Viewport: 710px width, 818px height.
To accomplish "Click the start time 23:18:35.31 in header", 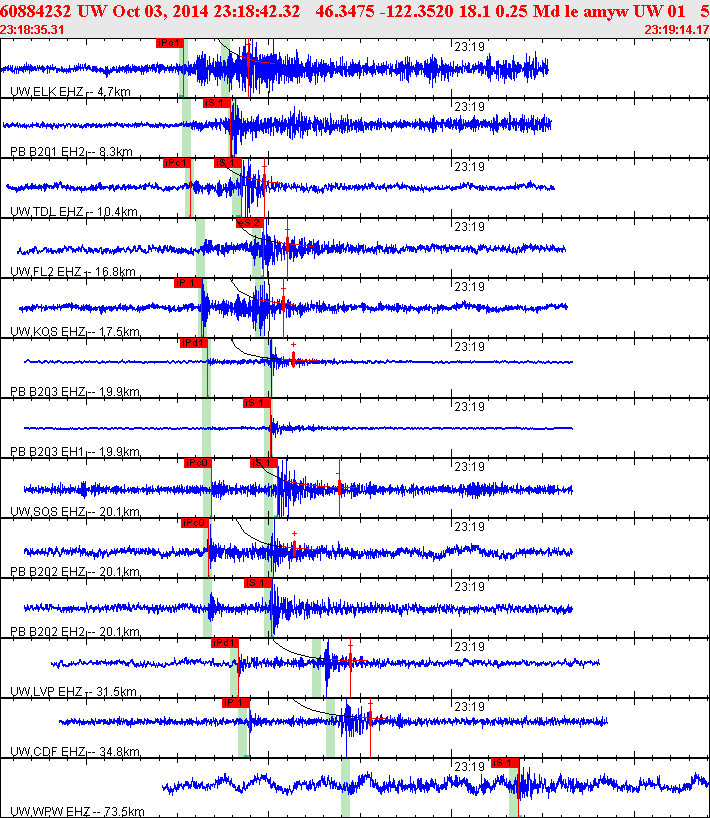I will pyautogui.click(x=32, y=30).
